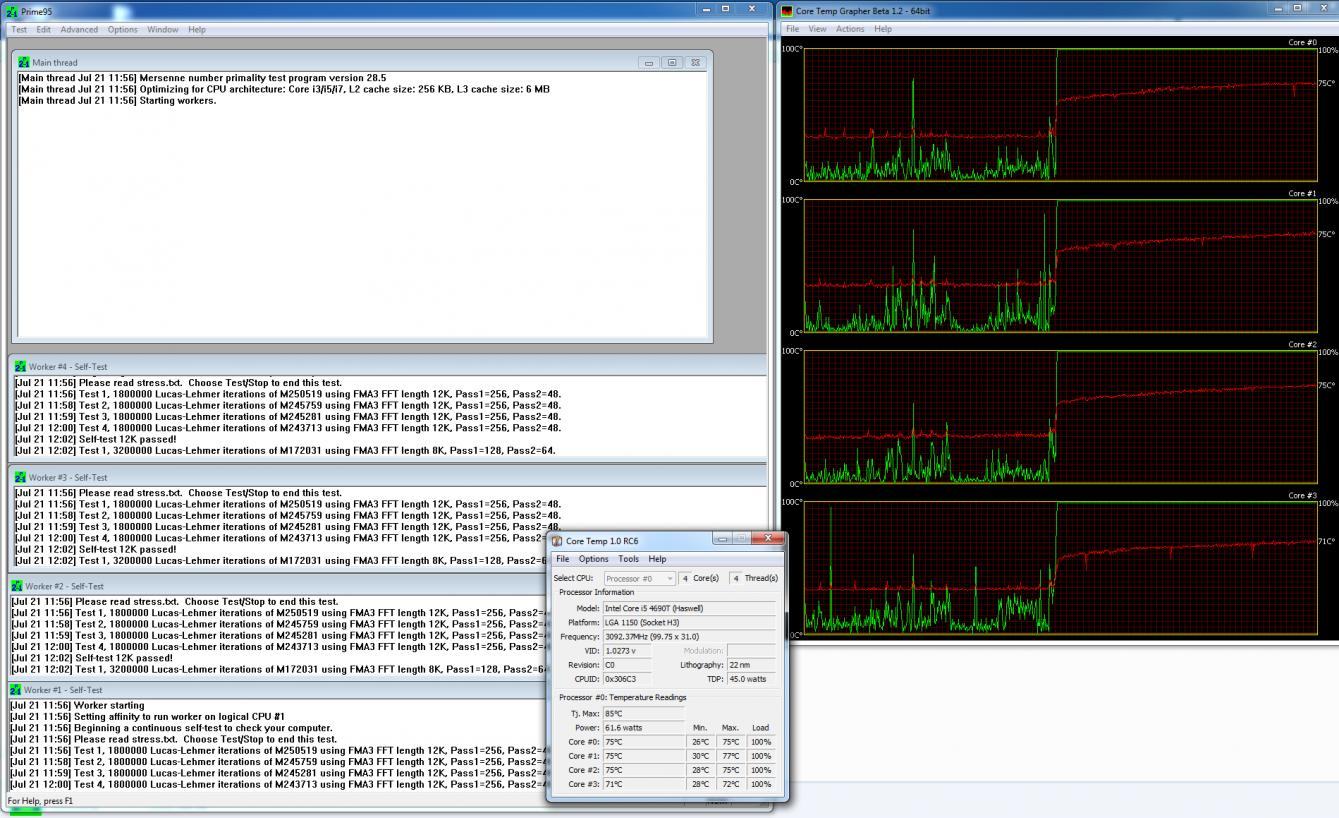Click the Lithography value 22 nm

click(x=751, y=664)
